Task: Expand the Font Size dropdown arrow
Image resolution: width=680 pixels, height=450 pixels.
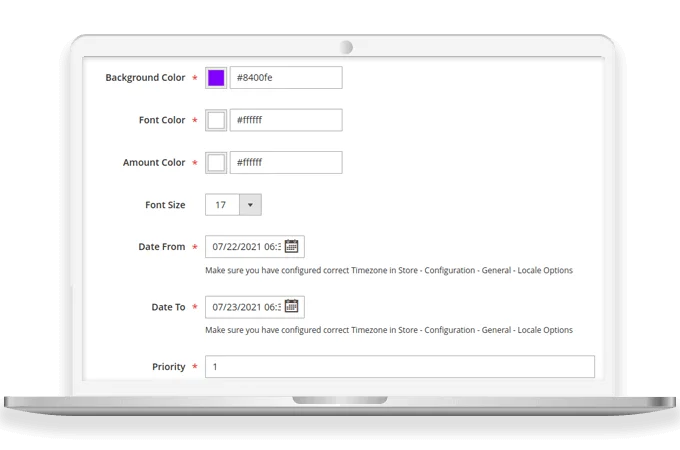Action: 250,205
